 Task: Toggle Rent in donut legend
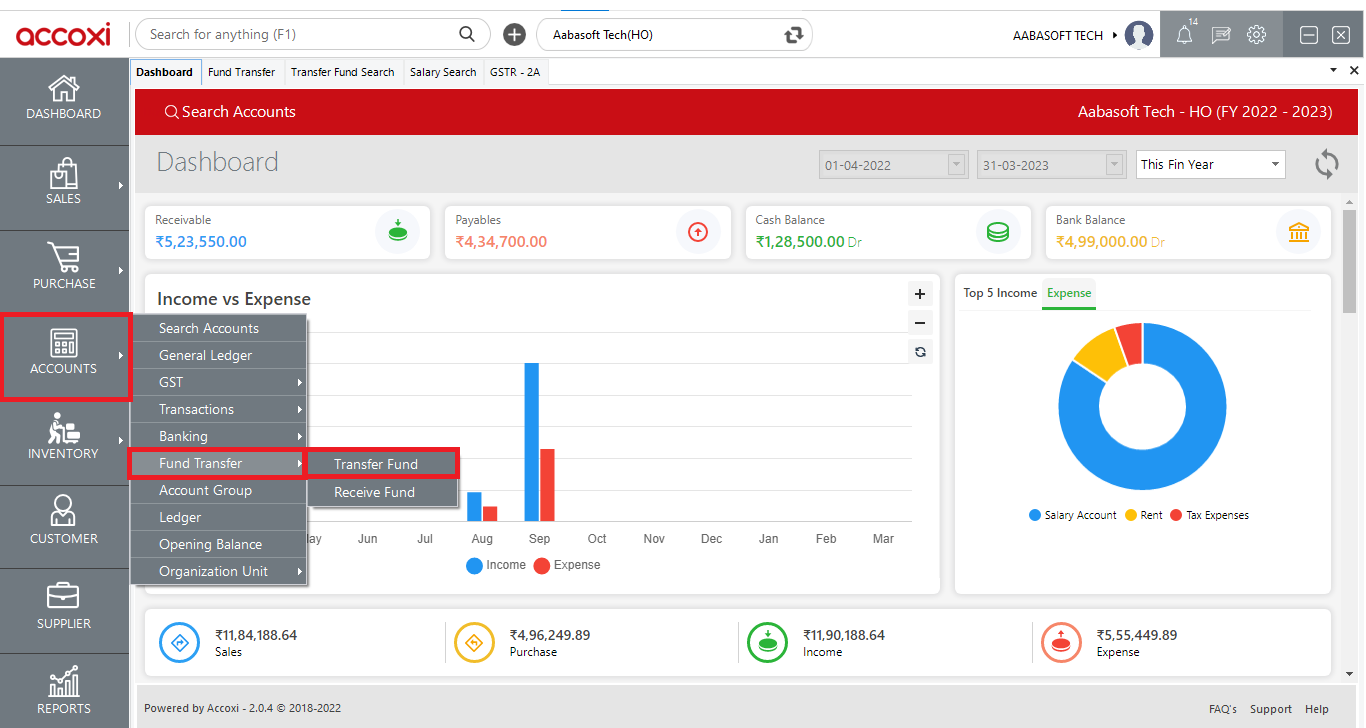(x=1144, y=515)
